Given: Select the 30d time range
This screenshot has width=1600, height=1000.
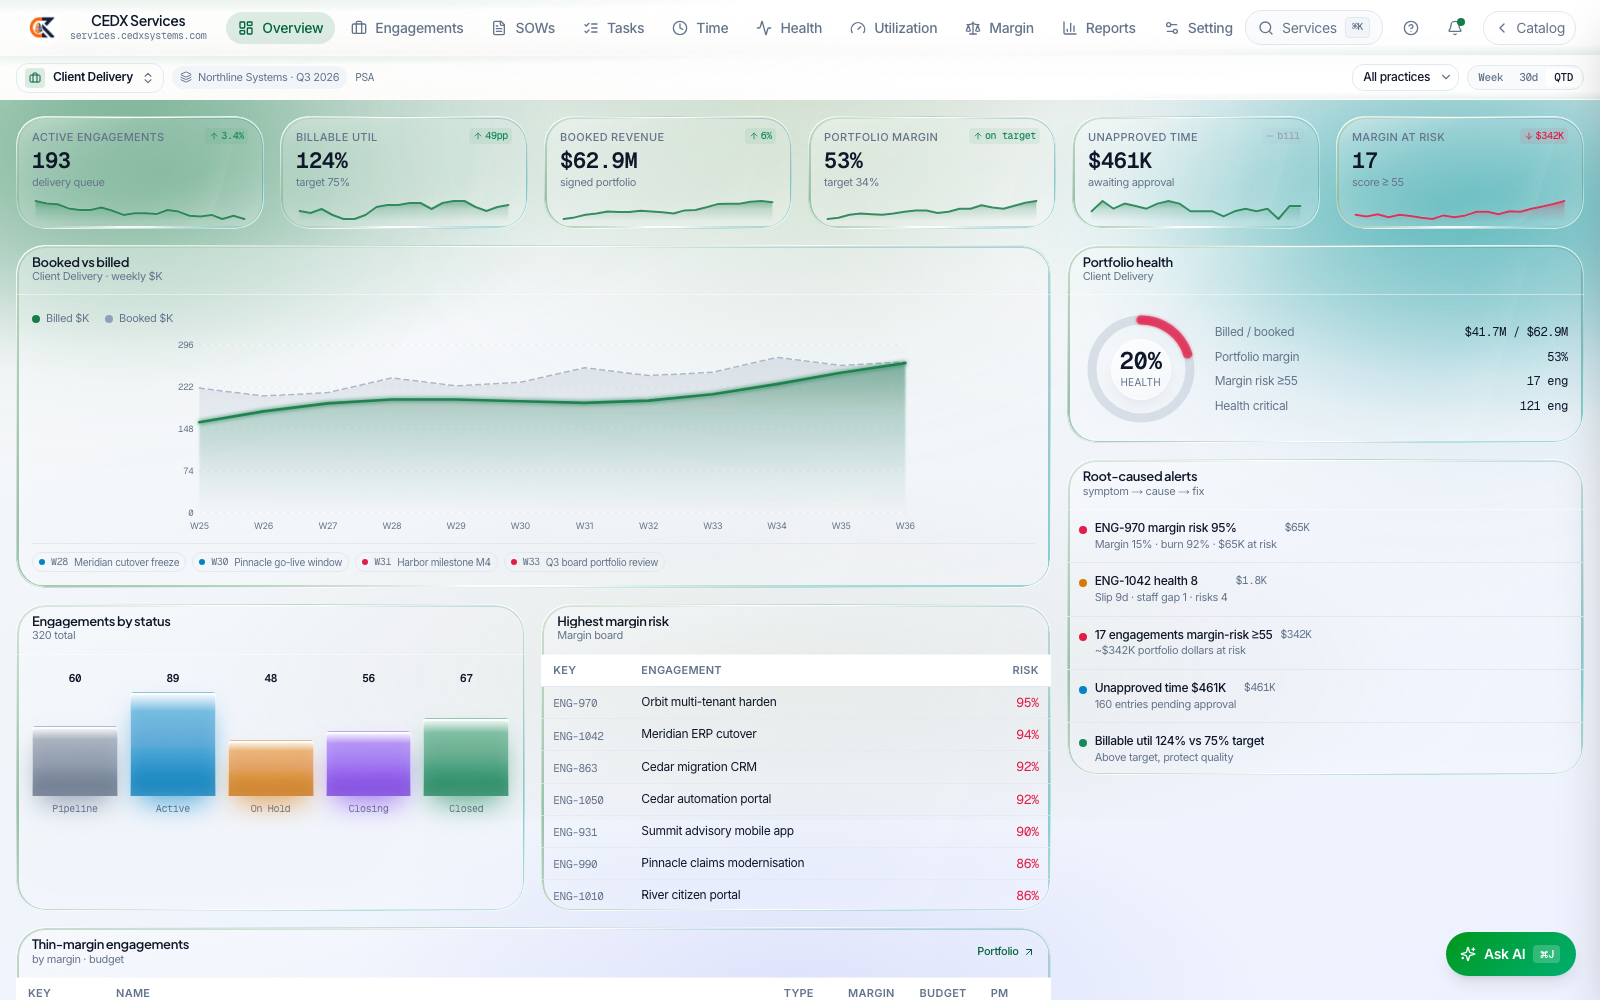Looking at the screenshot, I should pos(1529,77).
